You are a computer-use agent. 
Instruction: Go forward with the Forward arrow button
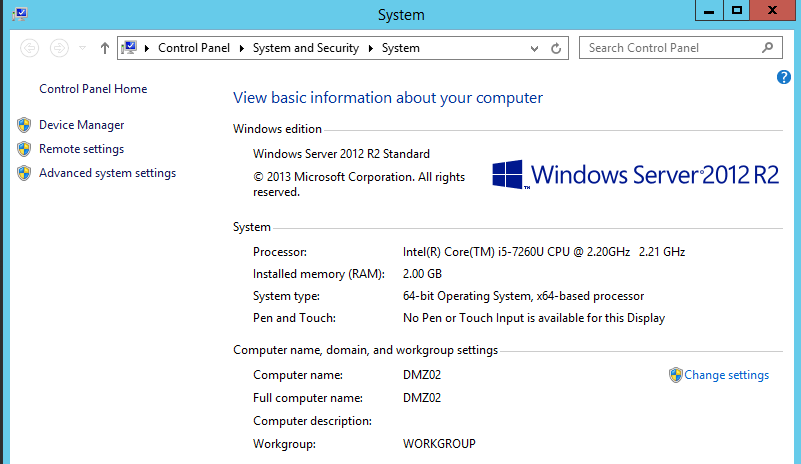(59, 48)
